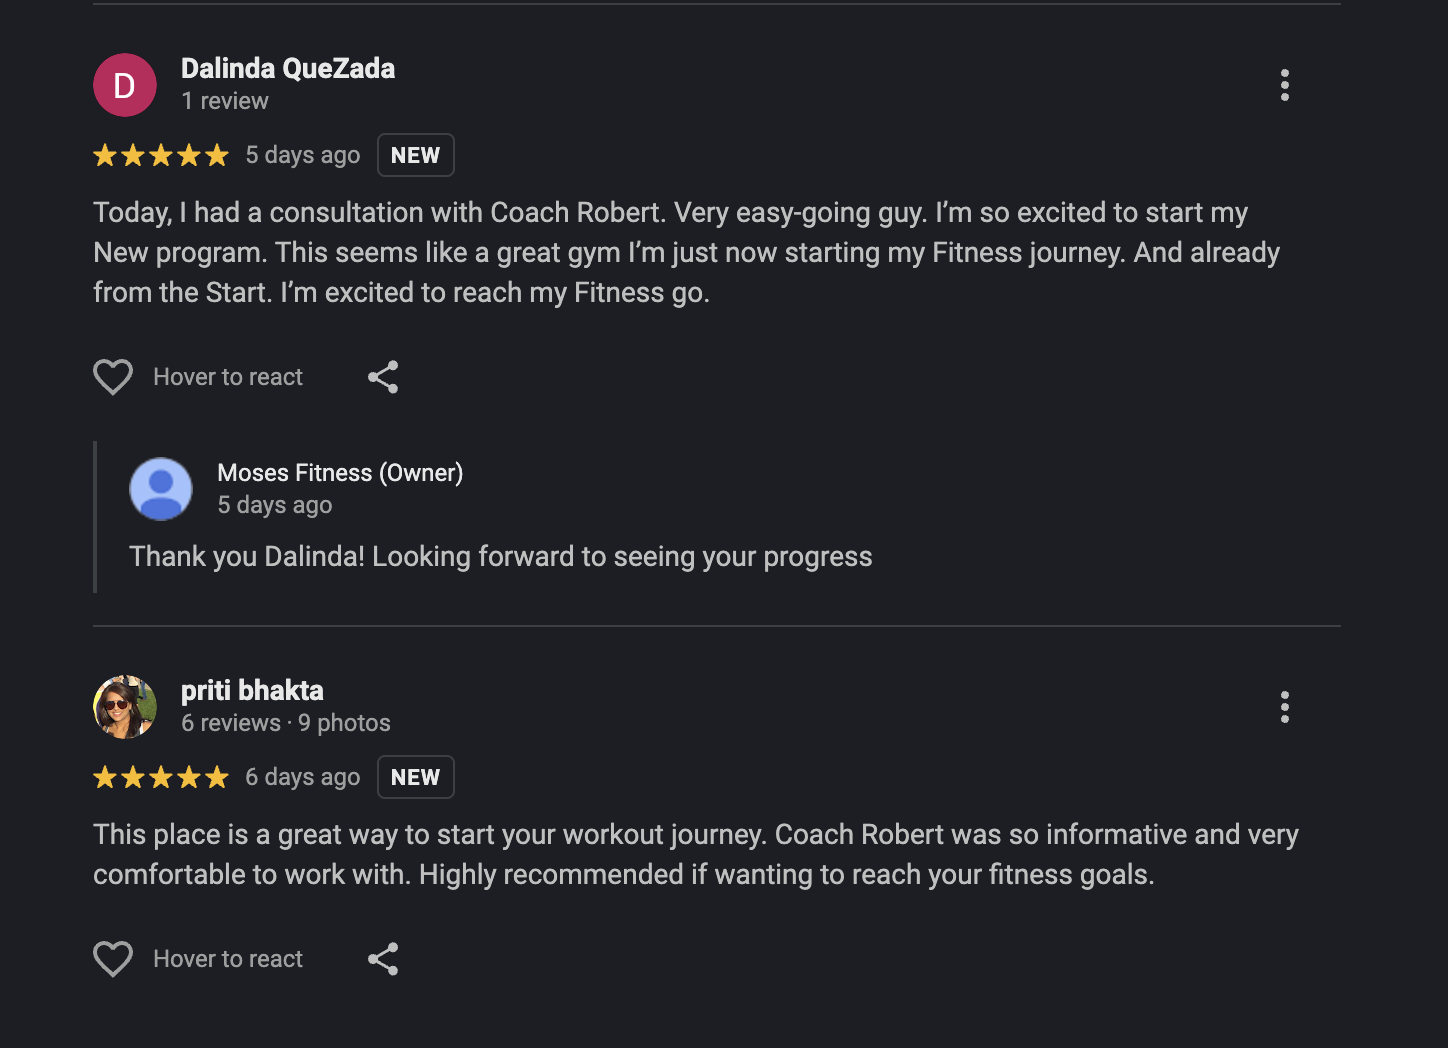Image resolution: width=1448 pixels, height=1048 pixels.
Task: Share priti bhakta's review
Action: 383,959
